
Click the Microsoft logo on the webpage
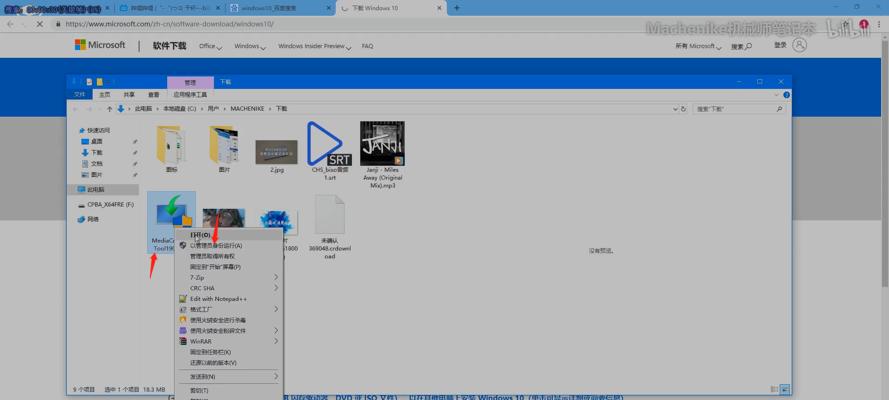(x=100, y=45)
